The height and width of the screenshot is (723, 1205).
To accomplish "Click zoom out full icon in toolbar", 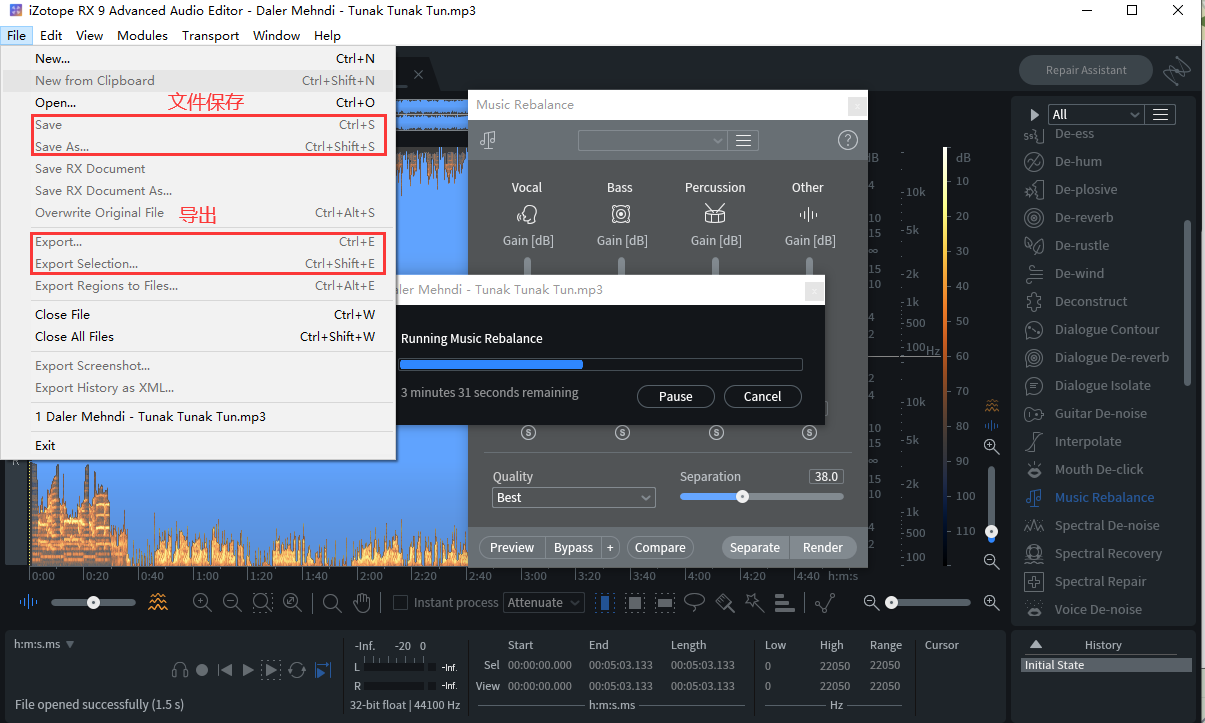I will (x=292, y=602).
